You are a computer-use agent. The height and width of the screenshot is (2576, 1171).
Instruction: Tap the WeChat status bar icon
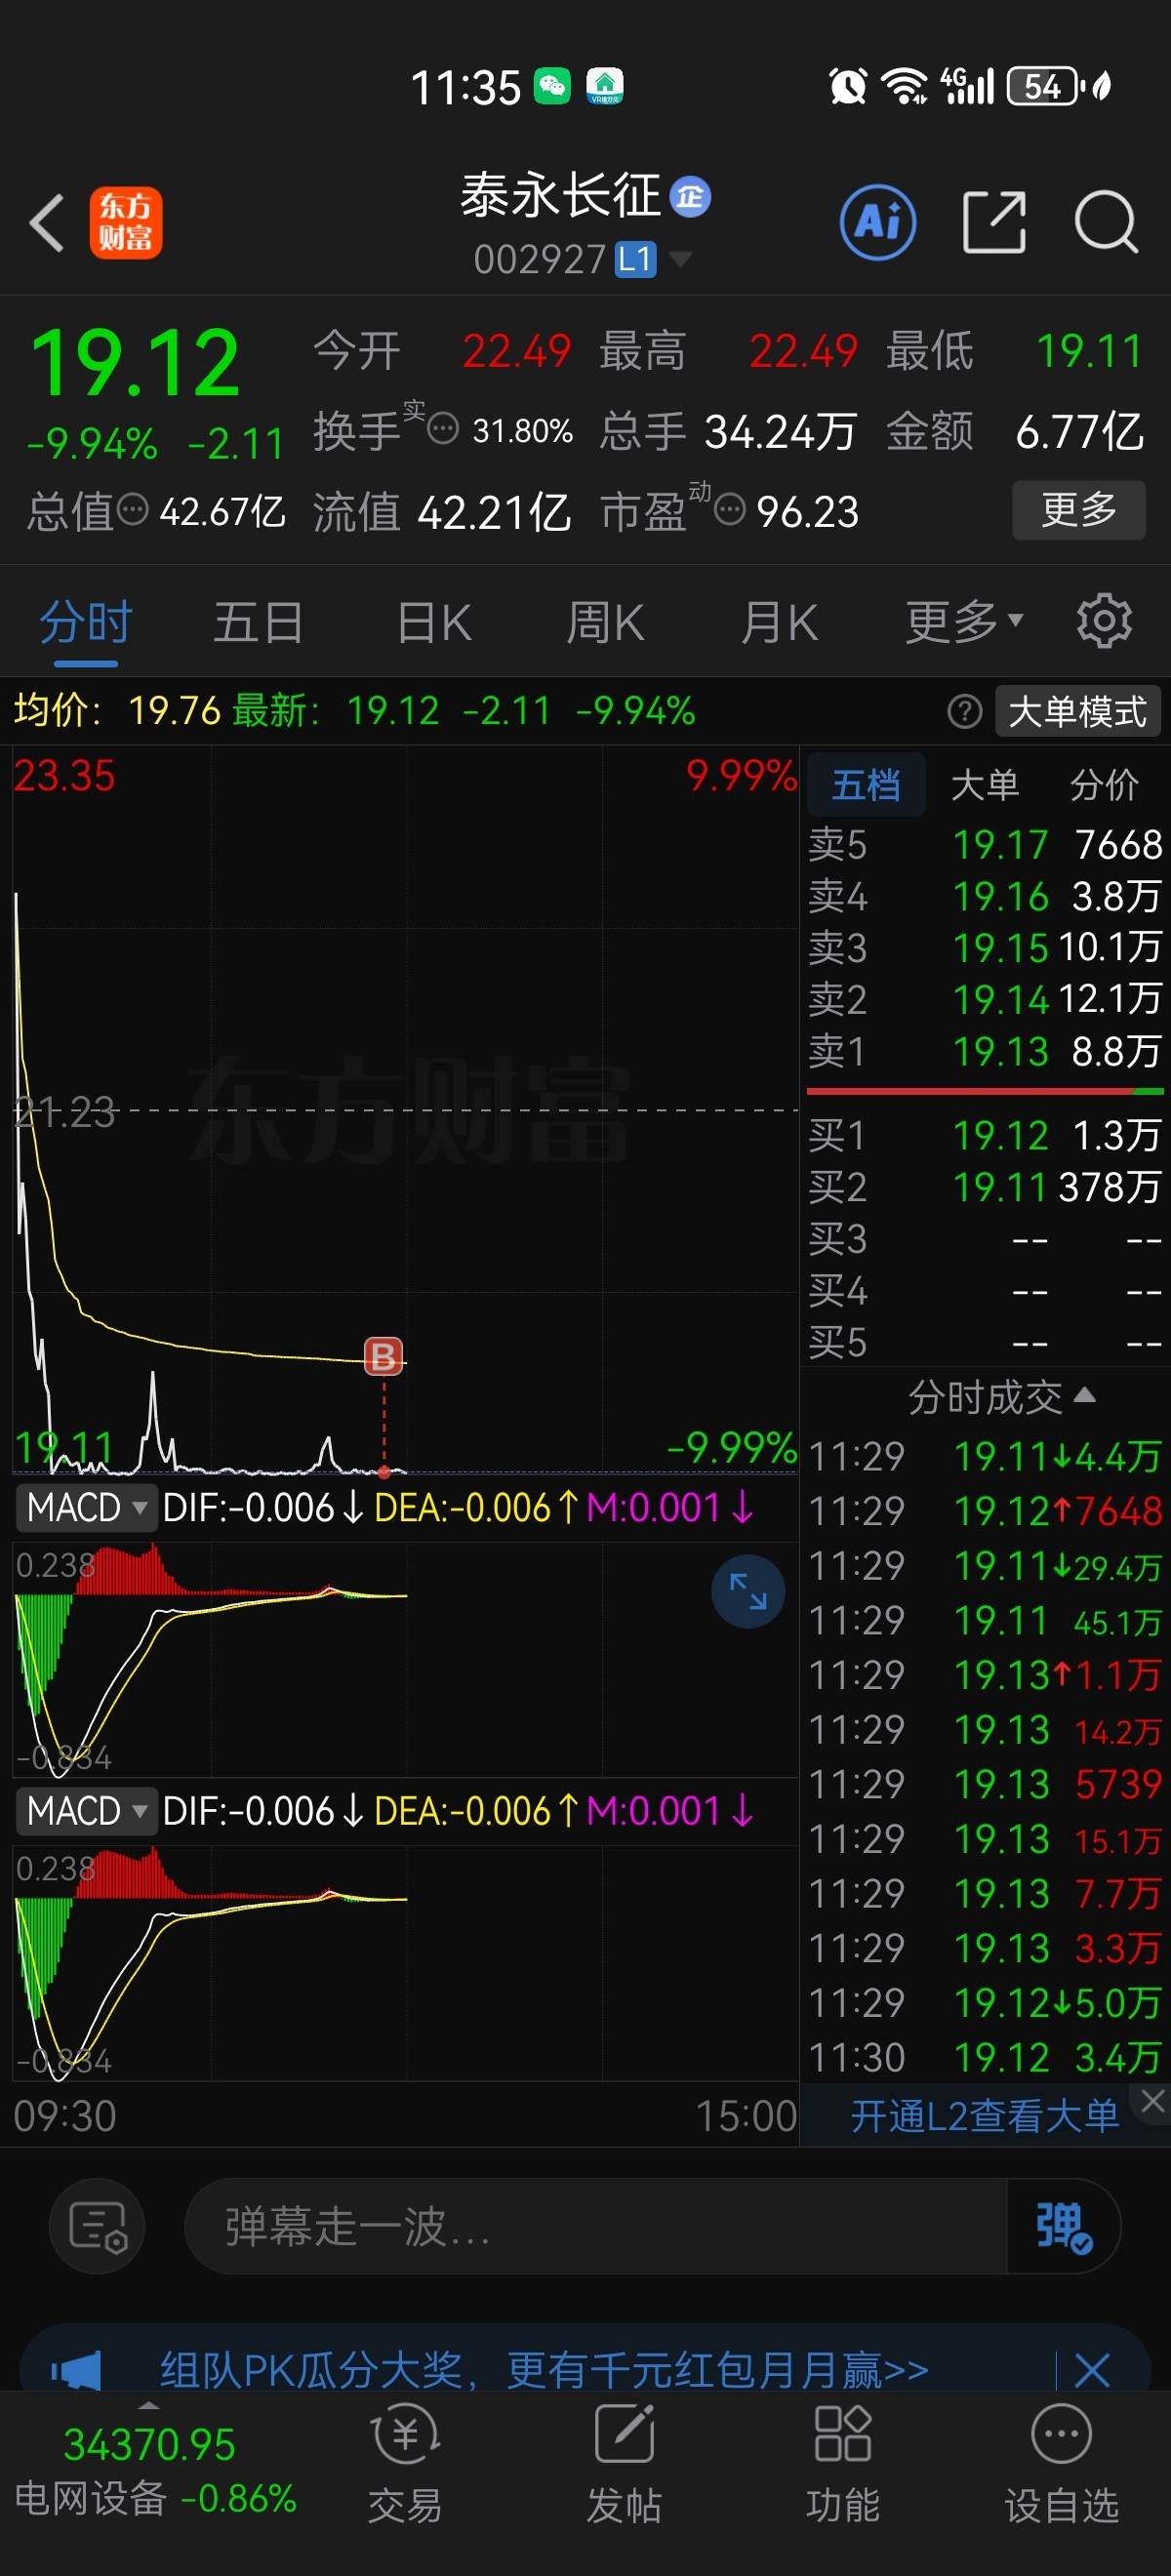click(552, 86)
